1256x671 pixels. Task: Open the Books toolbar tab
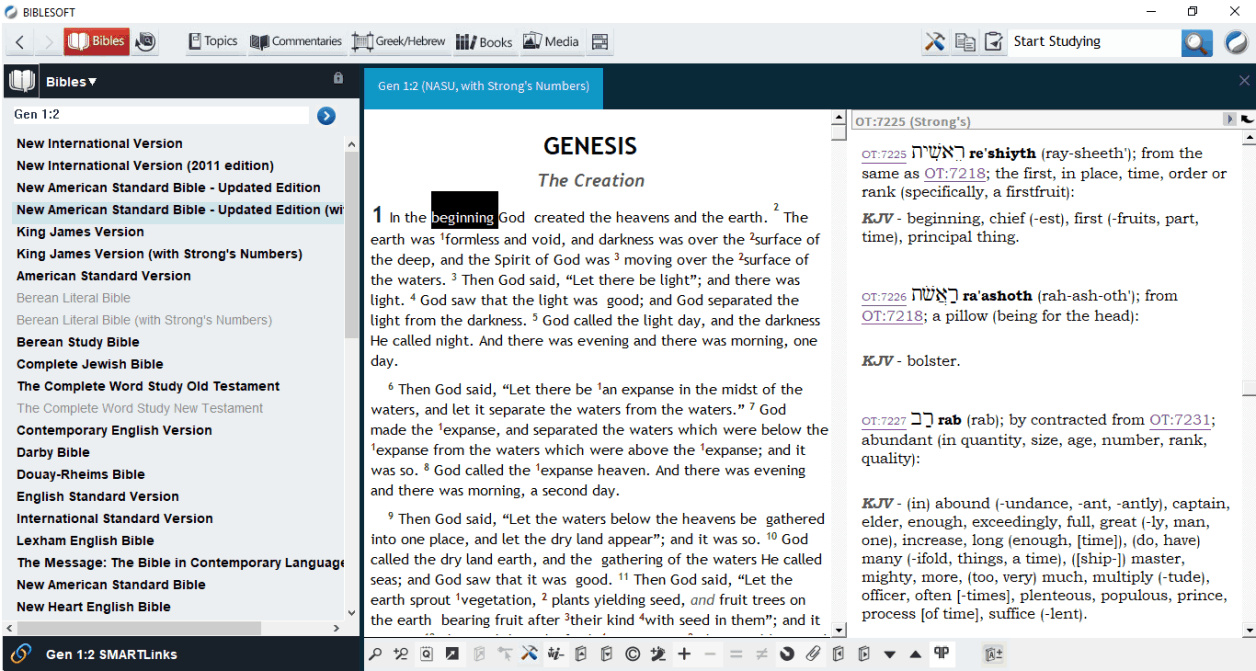pyautogui.click(x=484, y=42)
